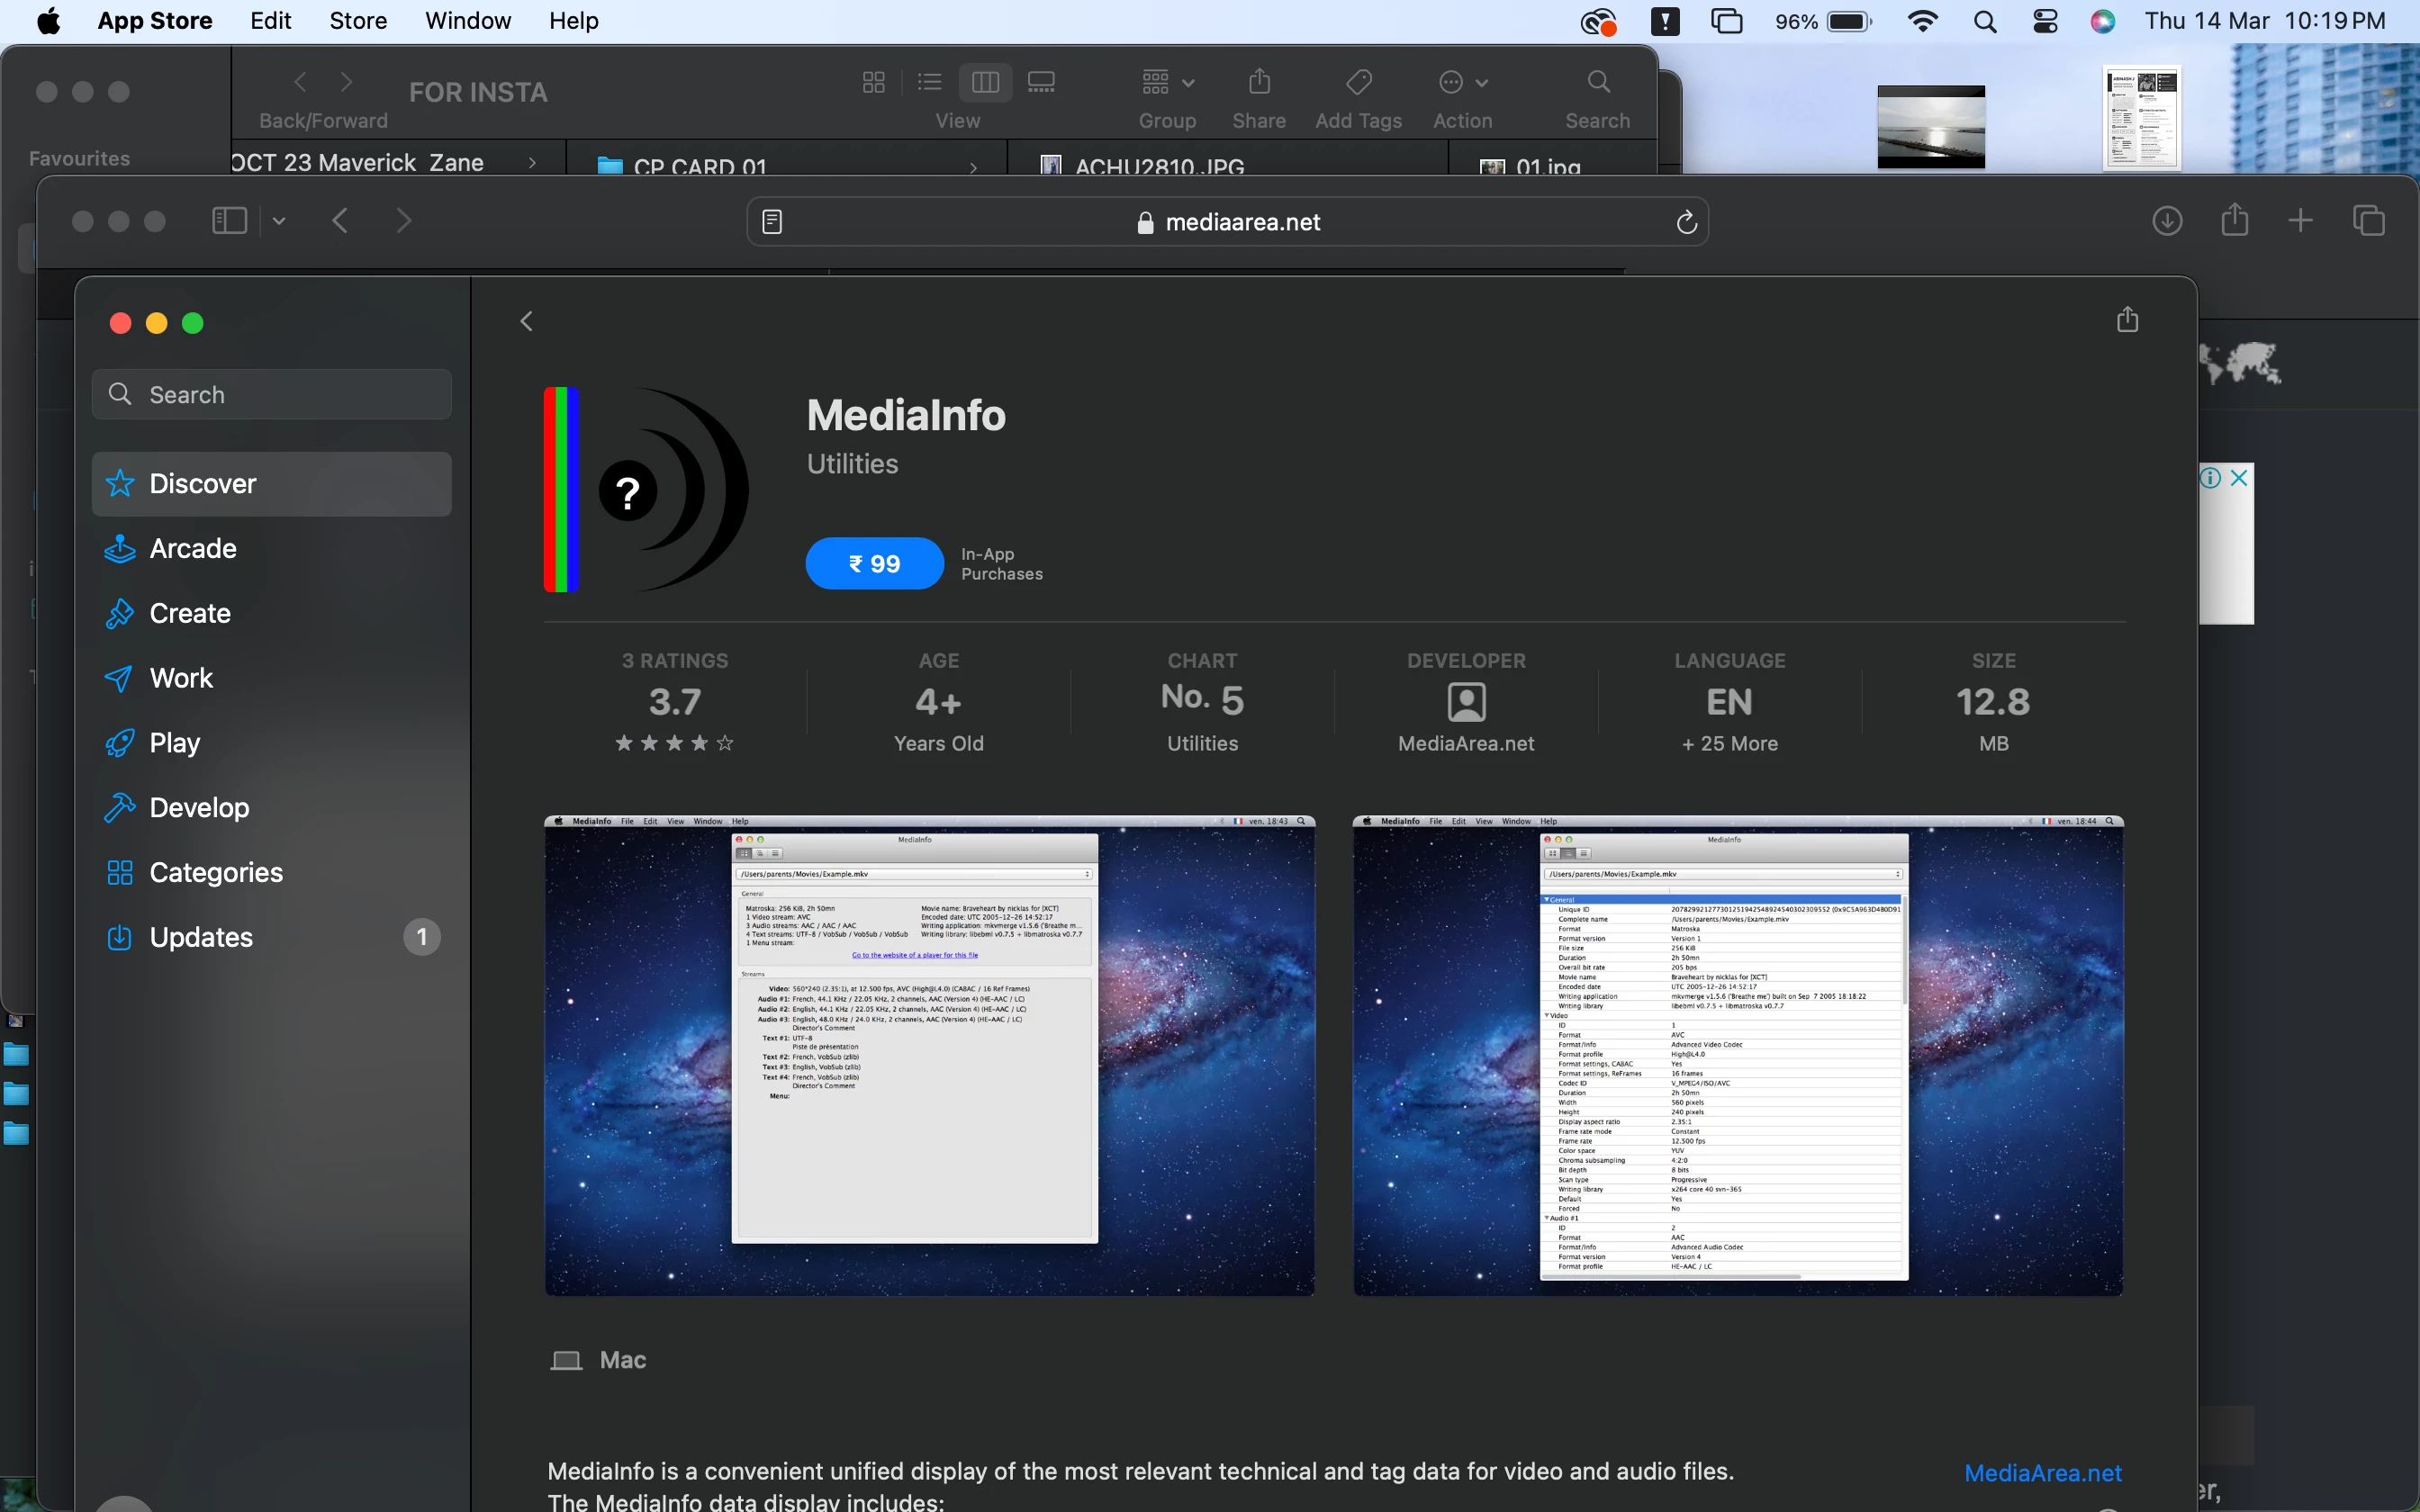Switch Finder to list view
The width and height of the screenshot is (2420, 1512).
tap(929, 82)
